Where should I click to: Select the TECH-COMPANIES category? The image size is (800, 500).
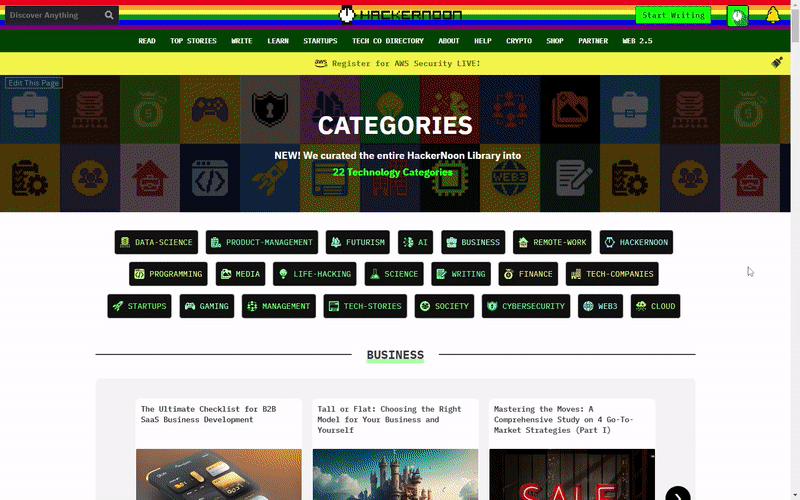point(612,274)
